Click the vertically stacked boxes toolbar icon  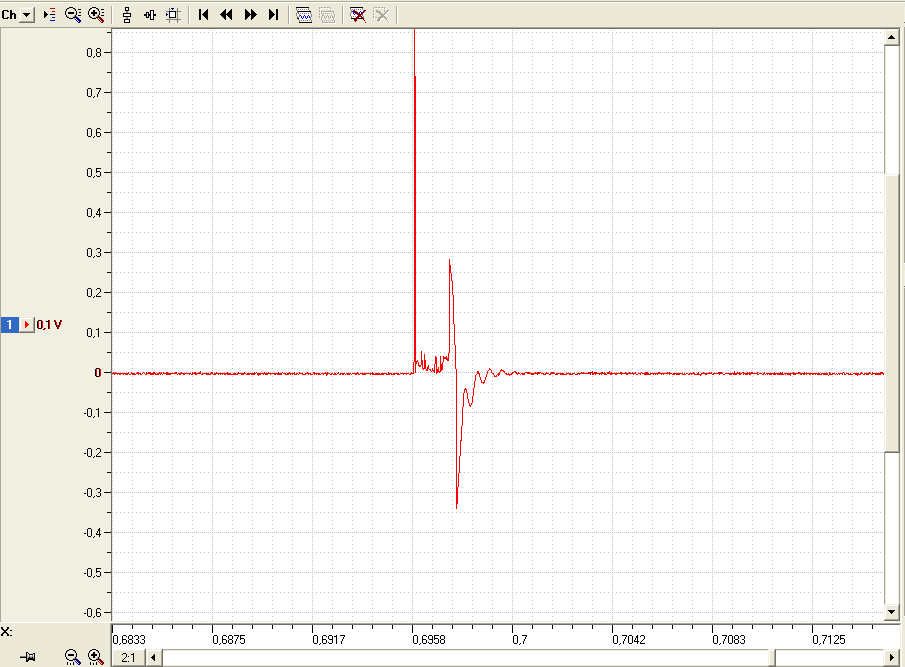pos(127,15)
